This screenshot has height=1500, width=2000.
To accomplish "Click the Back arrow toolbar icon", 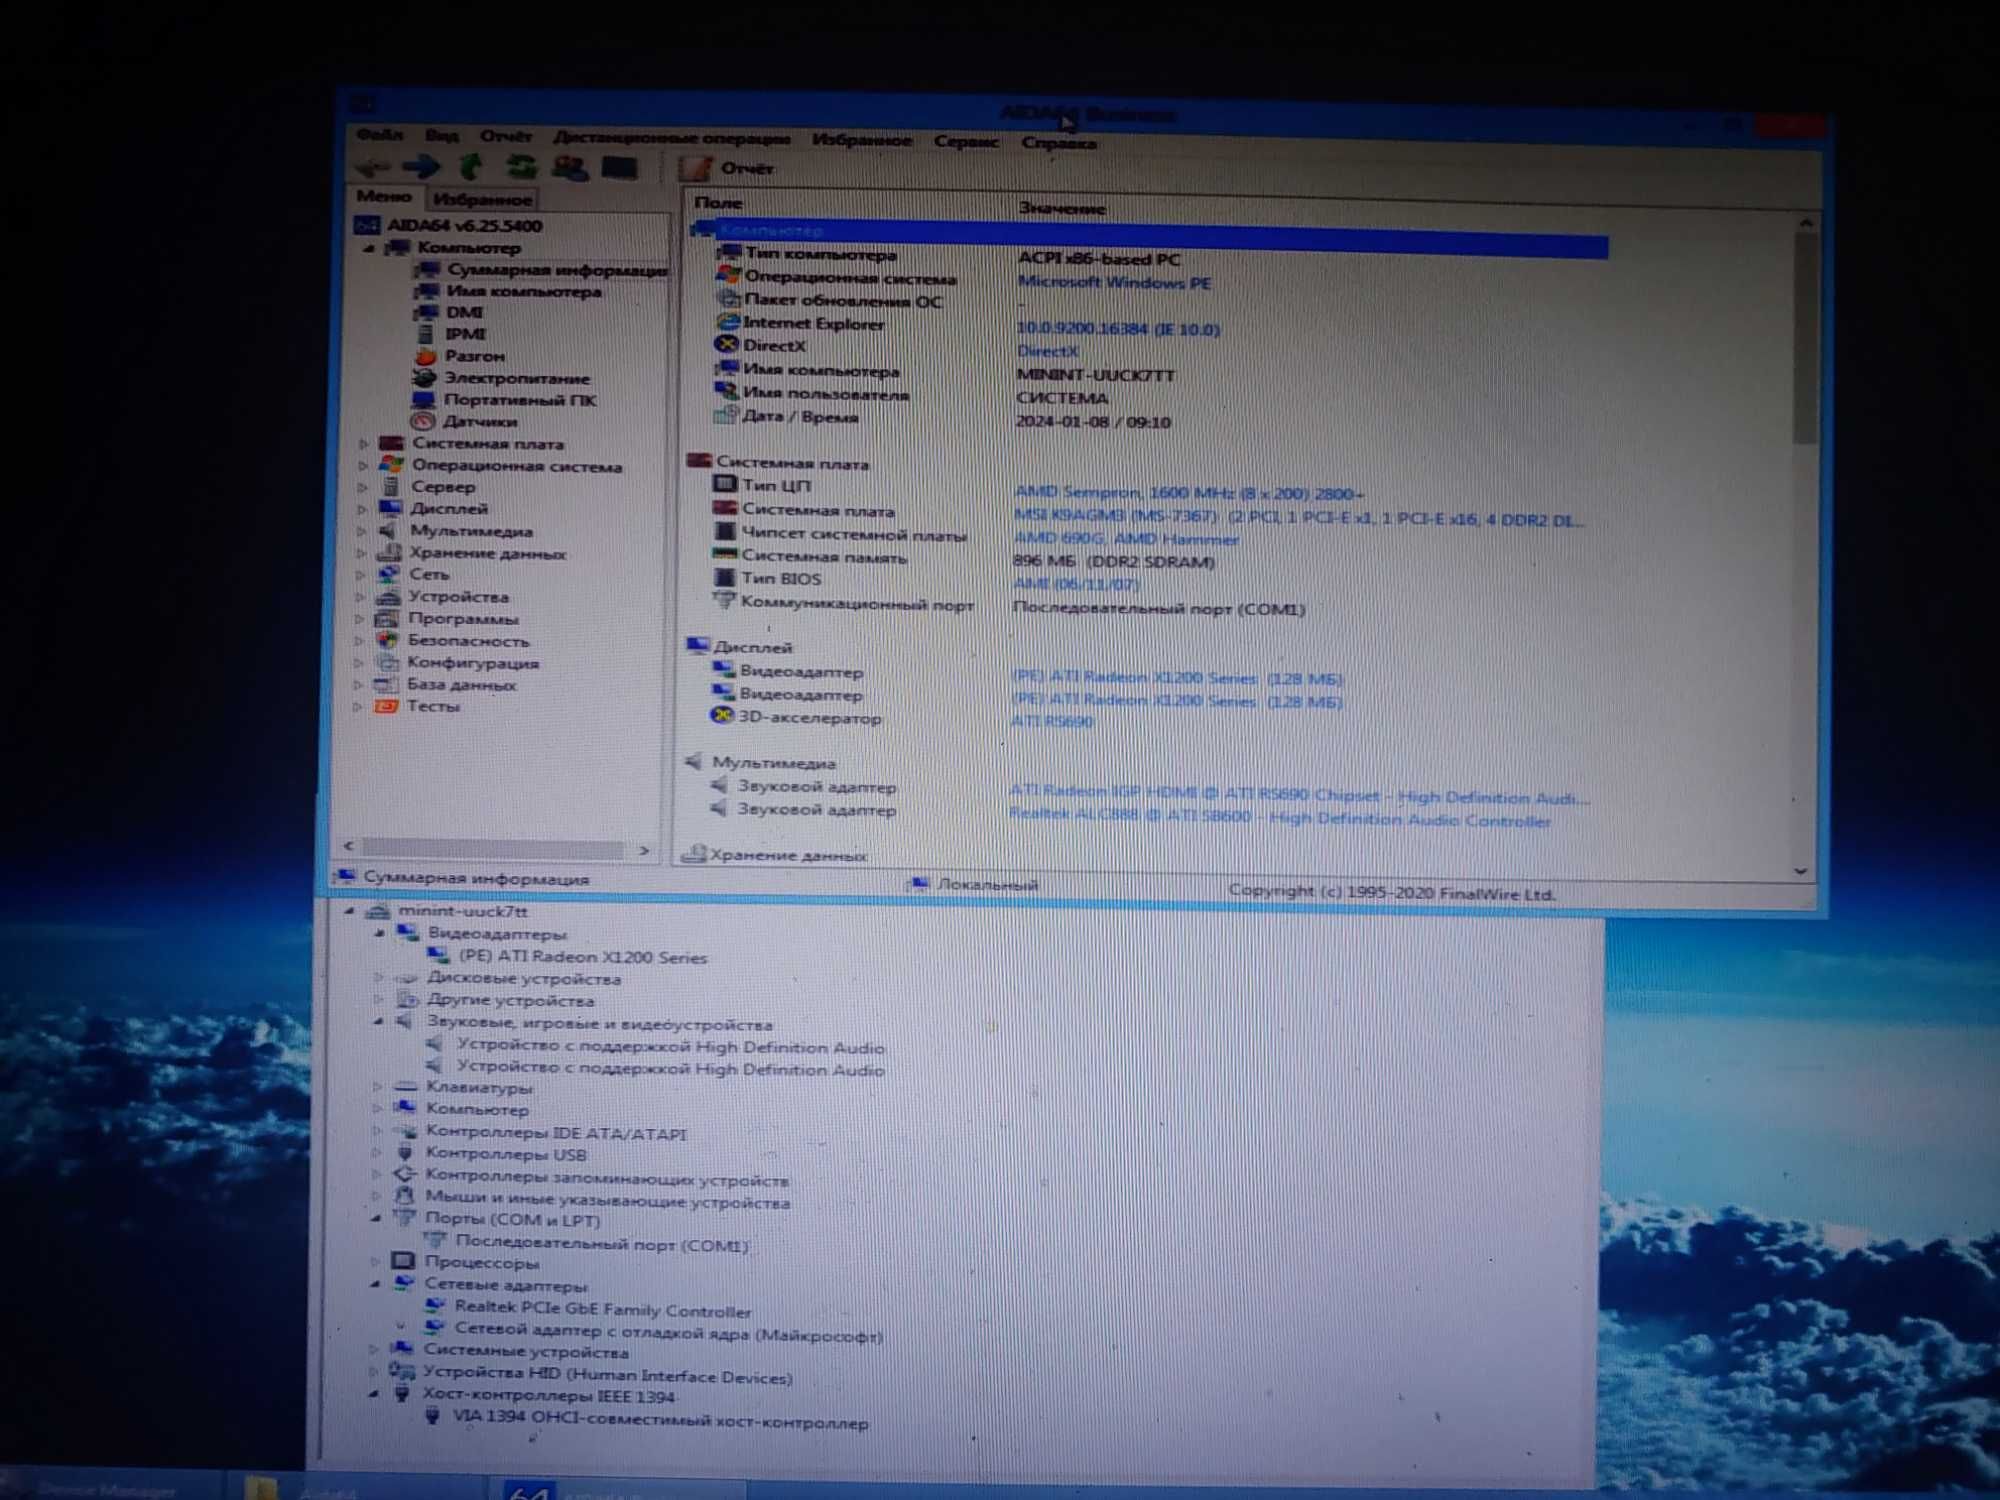I will point(373,167).
